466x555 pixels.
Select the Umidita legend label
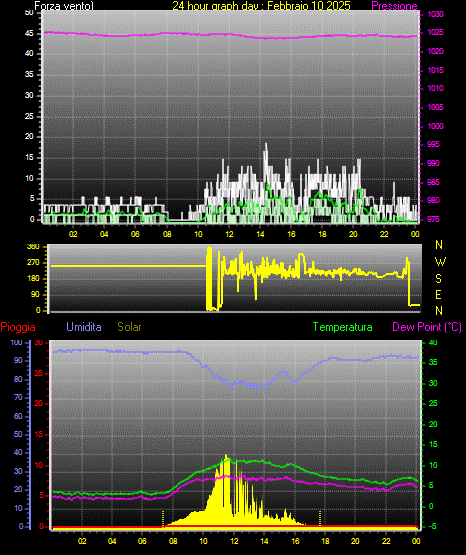[84, 327]
